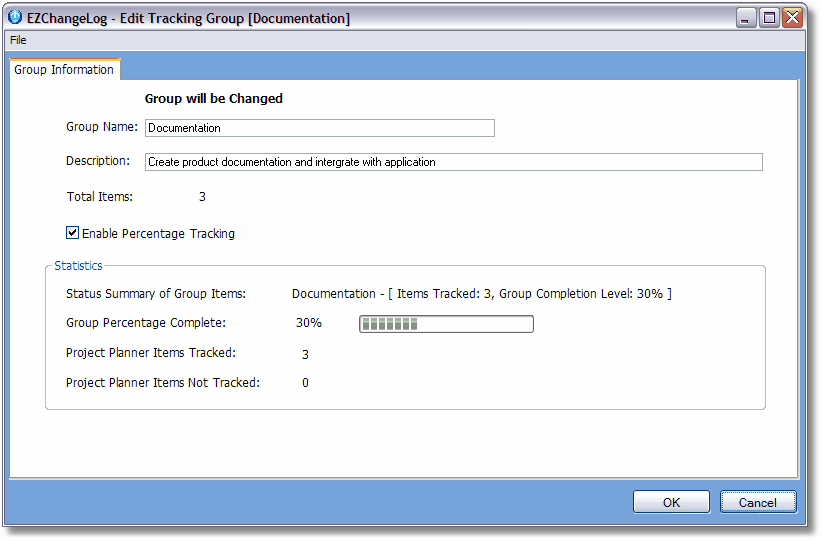Focus the Description text field
822x541 pixels.
454,162
